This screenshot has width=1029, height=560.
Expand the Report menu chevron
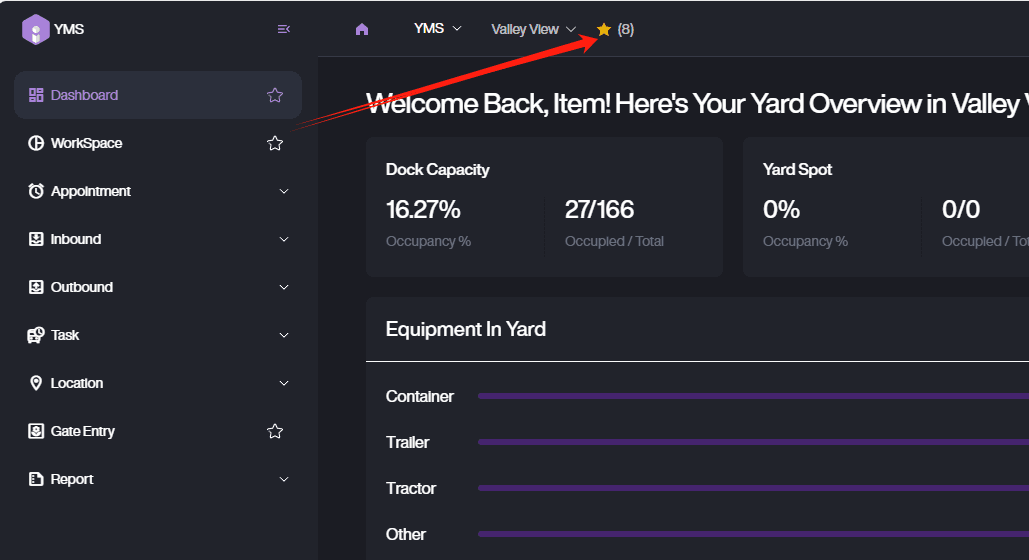coord(284,479)
